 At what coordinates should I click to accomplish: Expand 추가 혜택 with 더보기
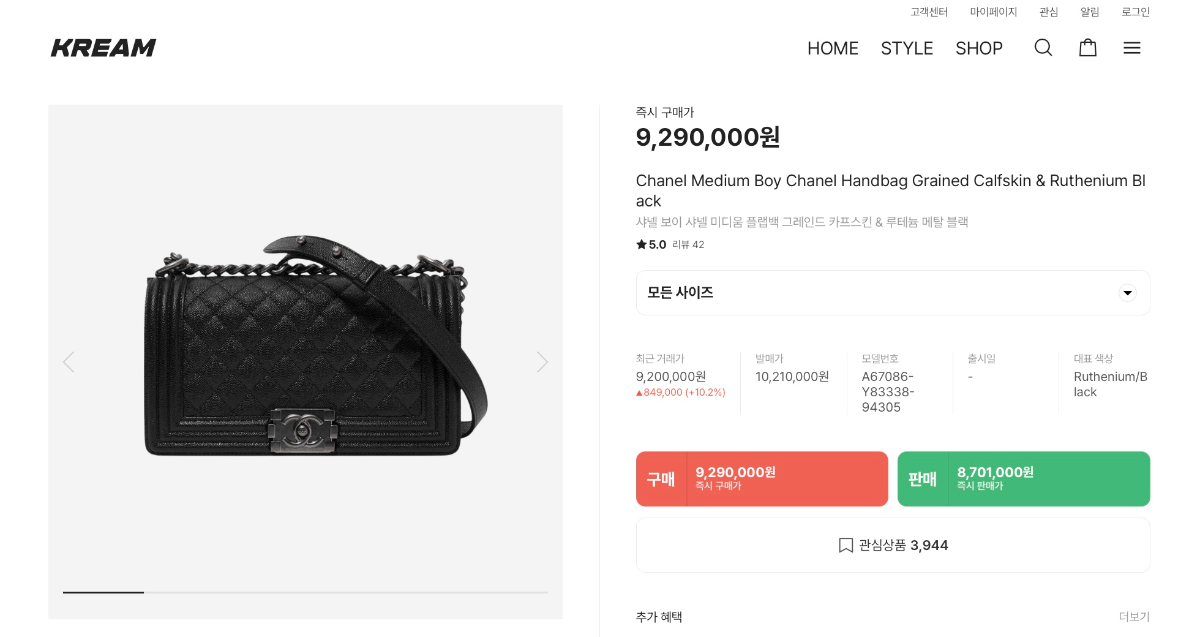click(1134, 617)
